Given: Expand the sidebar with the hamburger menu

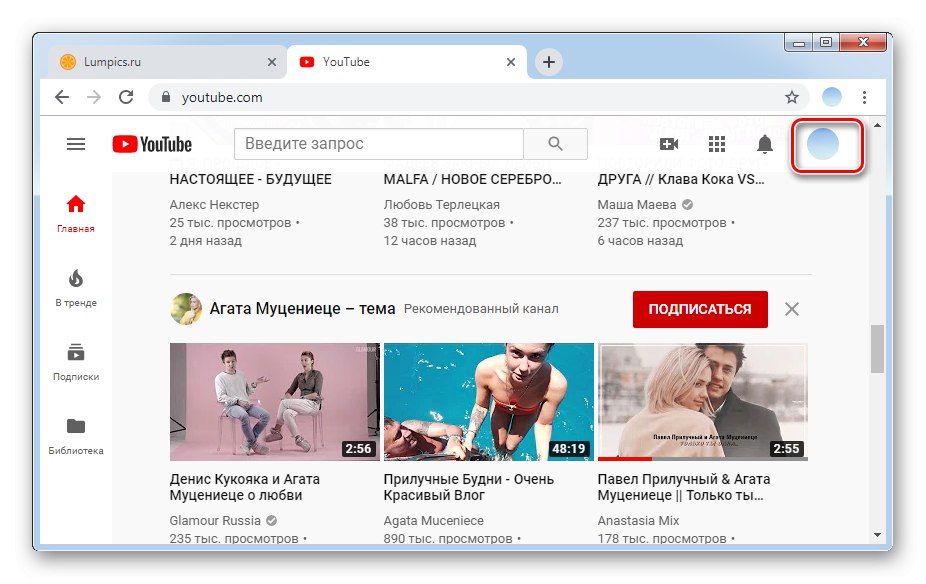Looking at the screenshot, I should click(75, 143).
